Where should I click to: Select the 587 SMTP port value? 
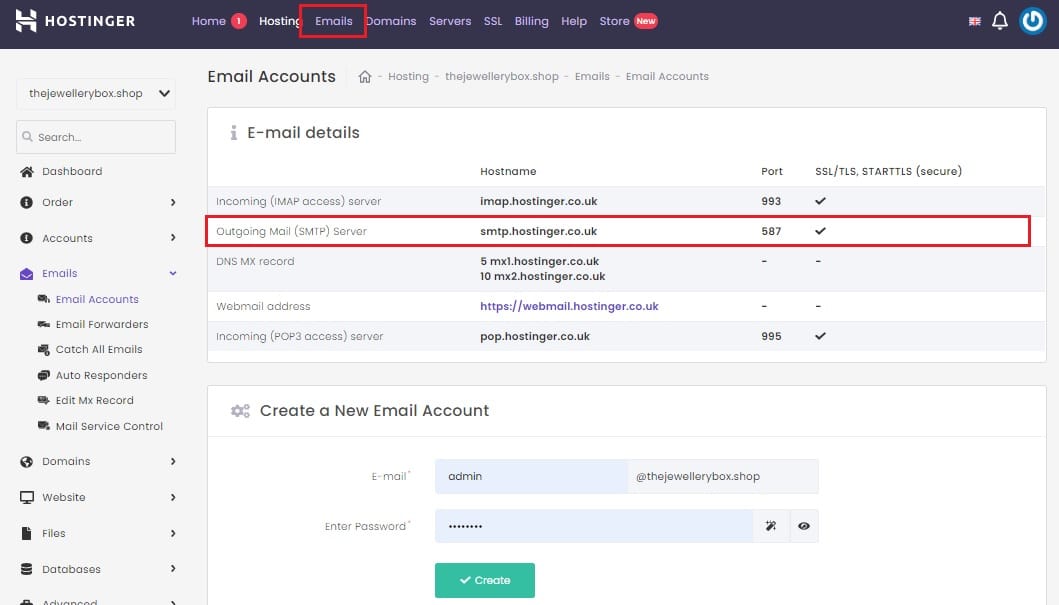click(x=771, y=231)
